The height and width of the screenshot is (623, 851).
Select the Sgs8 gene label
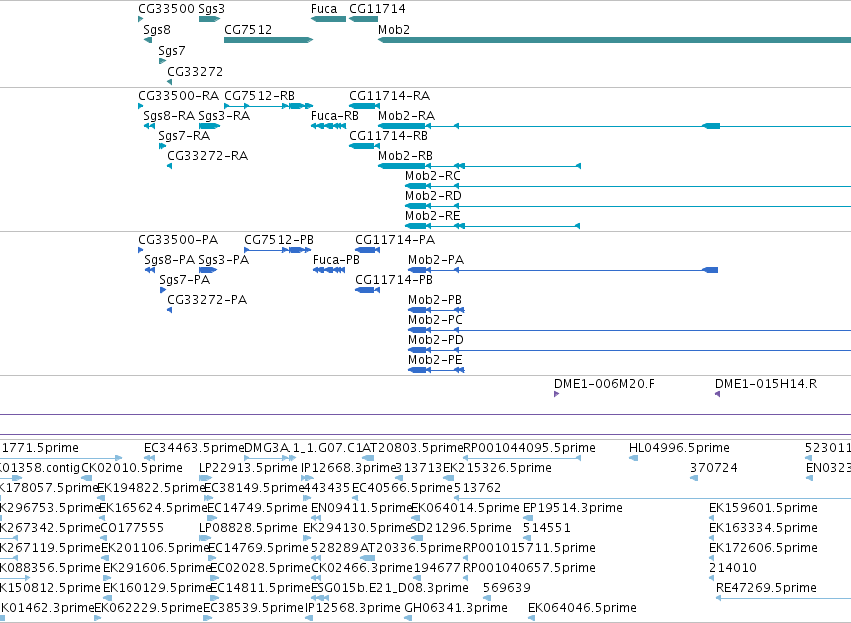pos(157,30)
